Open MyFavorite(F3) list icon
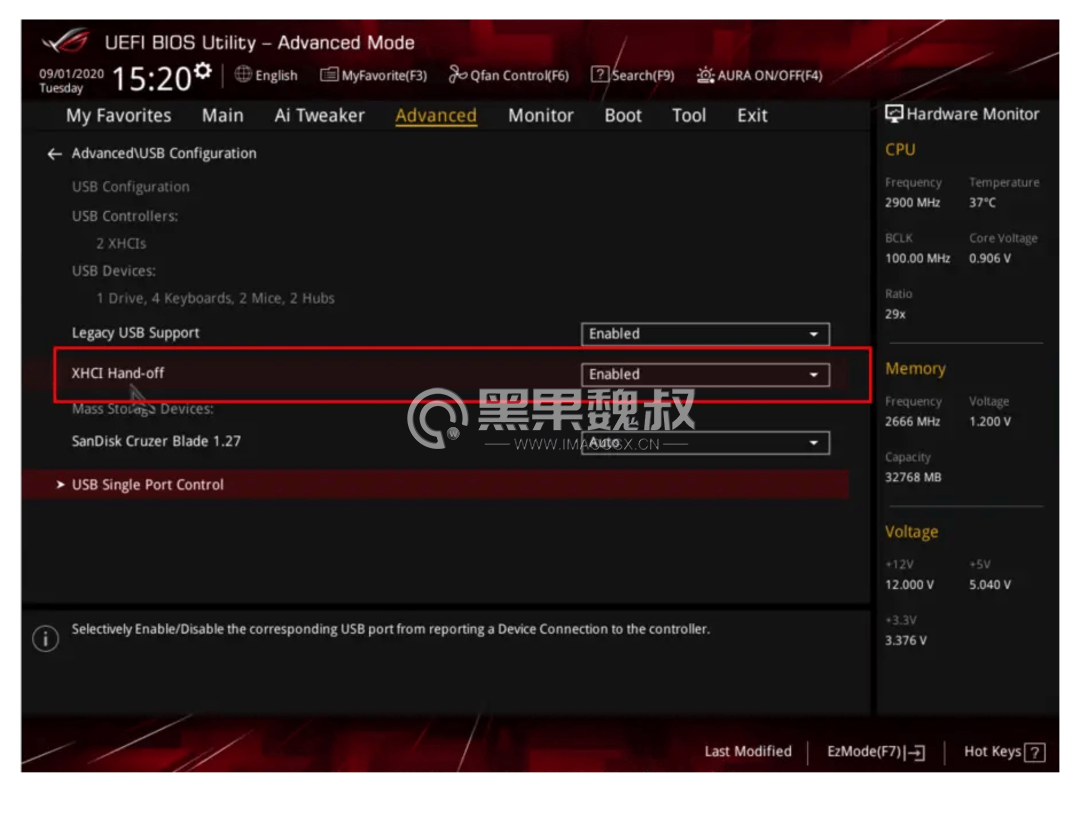1080x817 pixels. click(x=329, y=74)
